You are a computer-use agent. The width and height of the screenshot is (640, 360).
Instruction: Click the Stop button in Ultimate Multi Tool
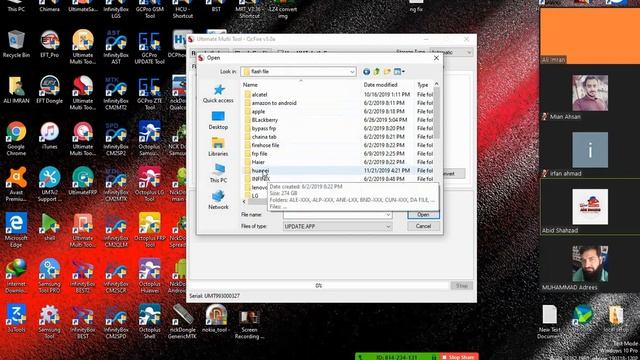[x=462, y=286]
